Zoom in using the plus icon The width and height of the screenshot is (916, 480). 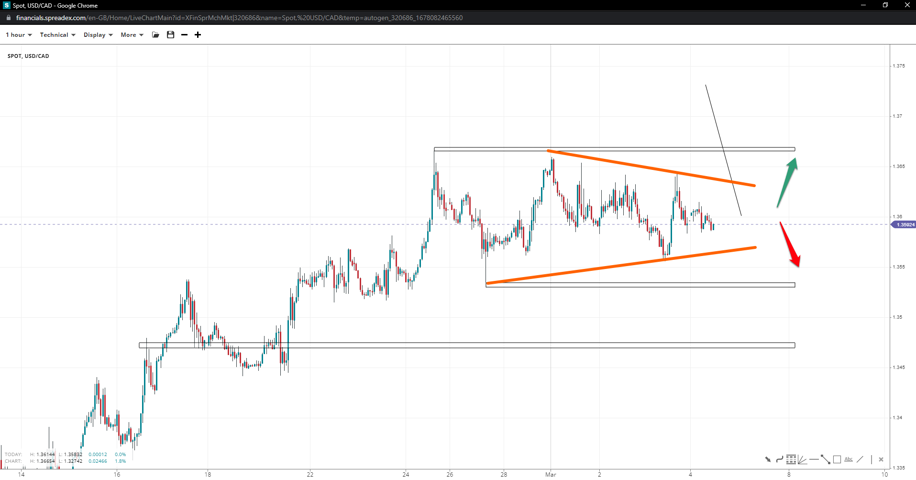point(198,35)
